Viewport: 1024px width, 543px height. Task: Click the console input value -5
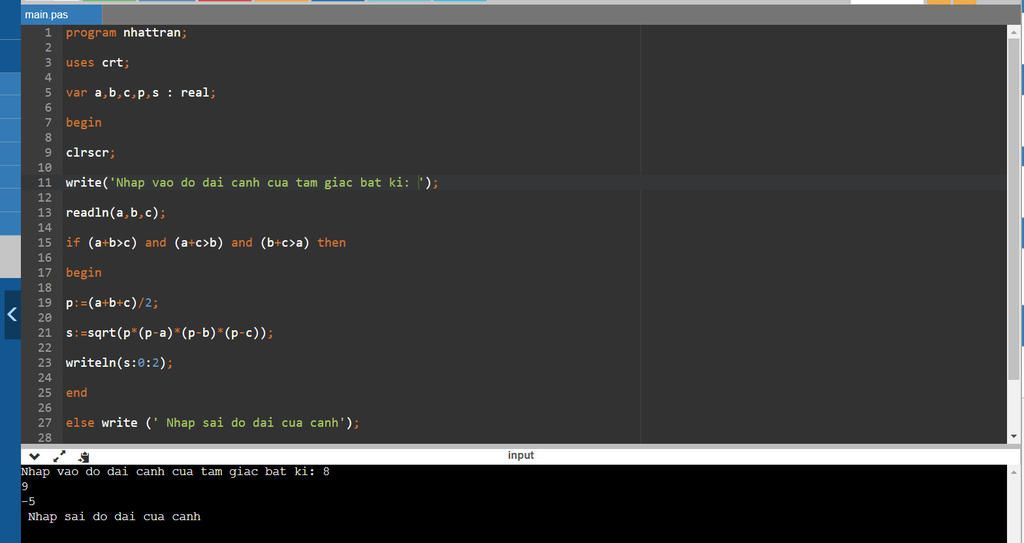[28, 502]
